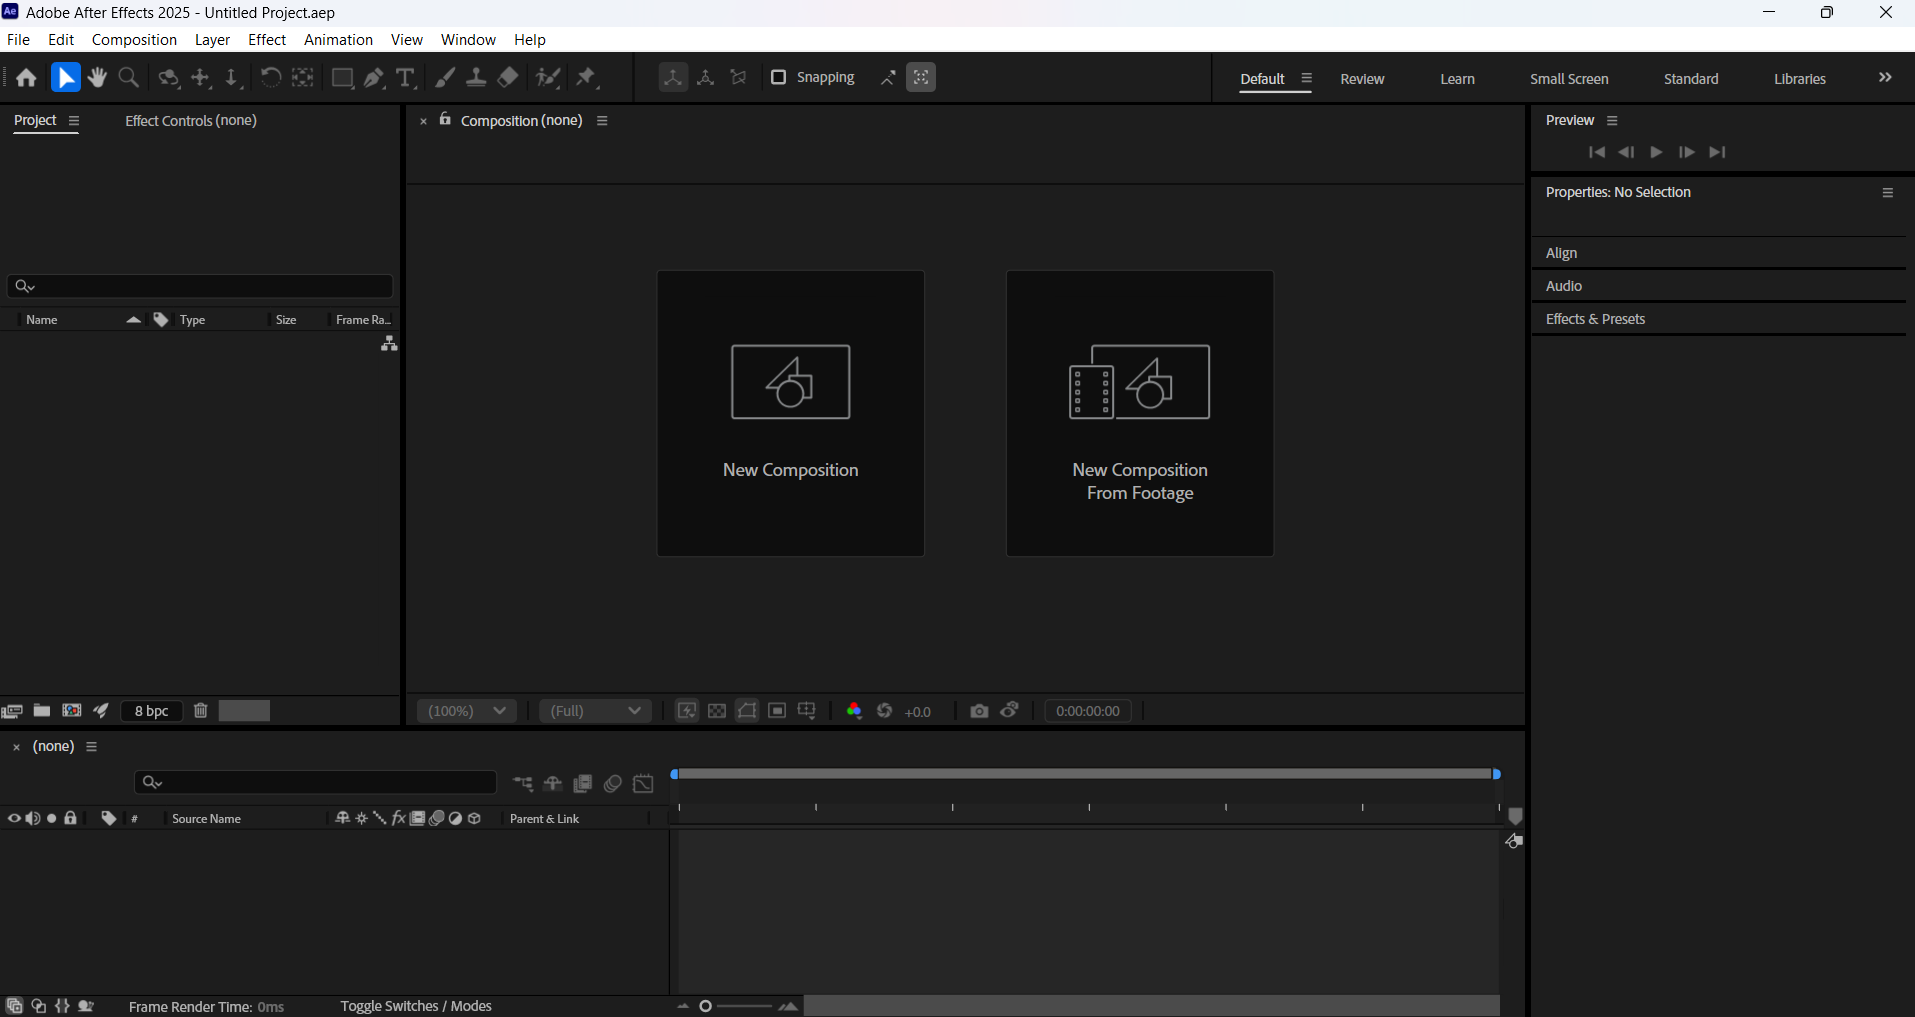Click the New Composition card
This screenshot has height=1017, width=1915.
click(x=790, y=412)
